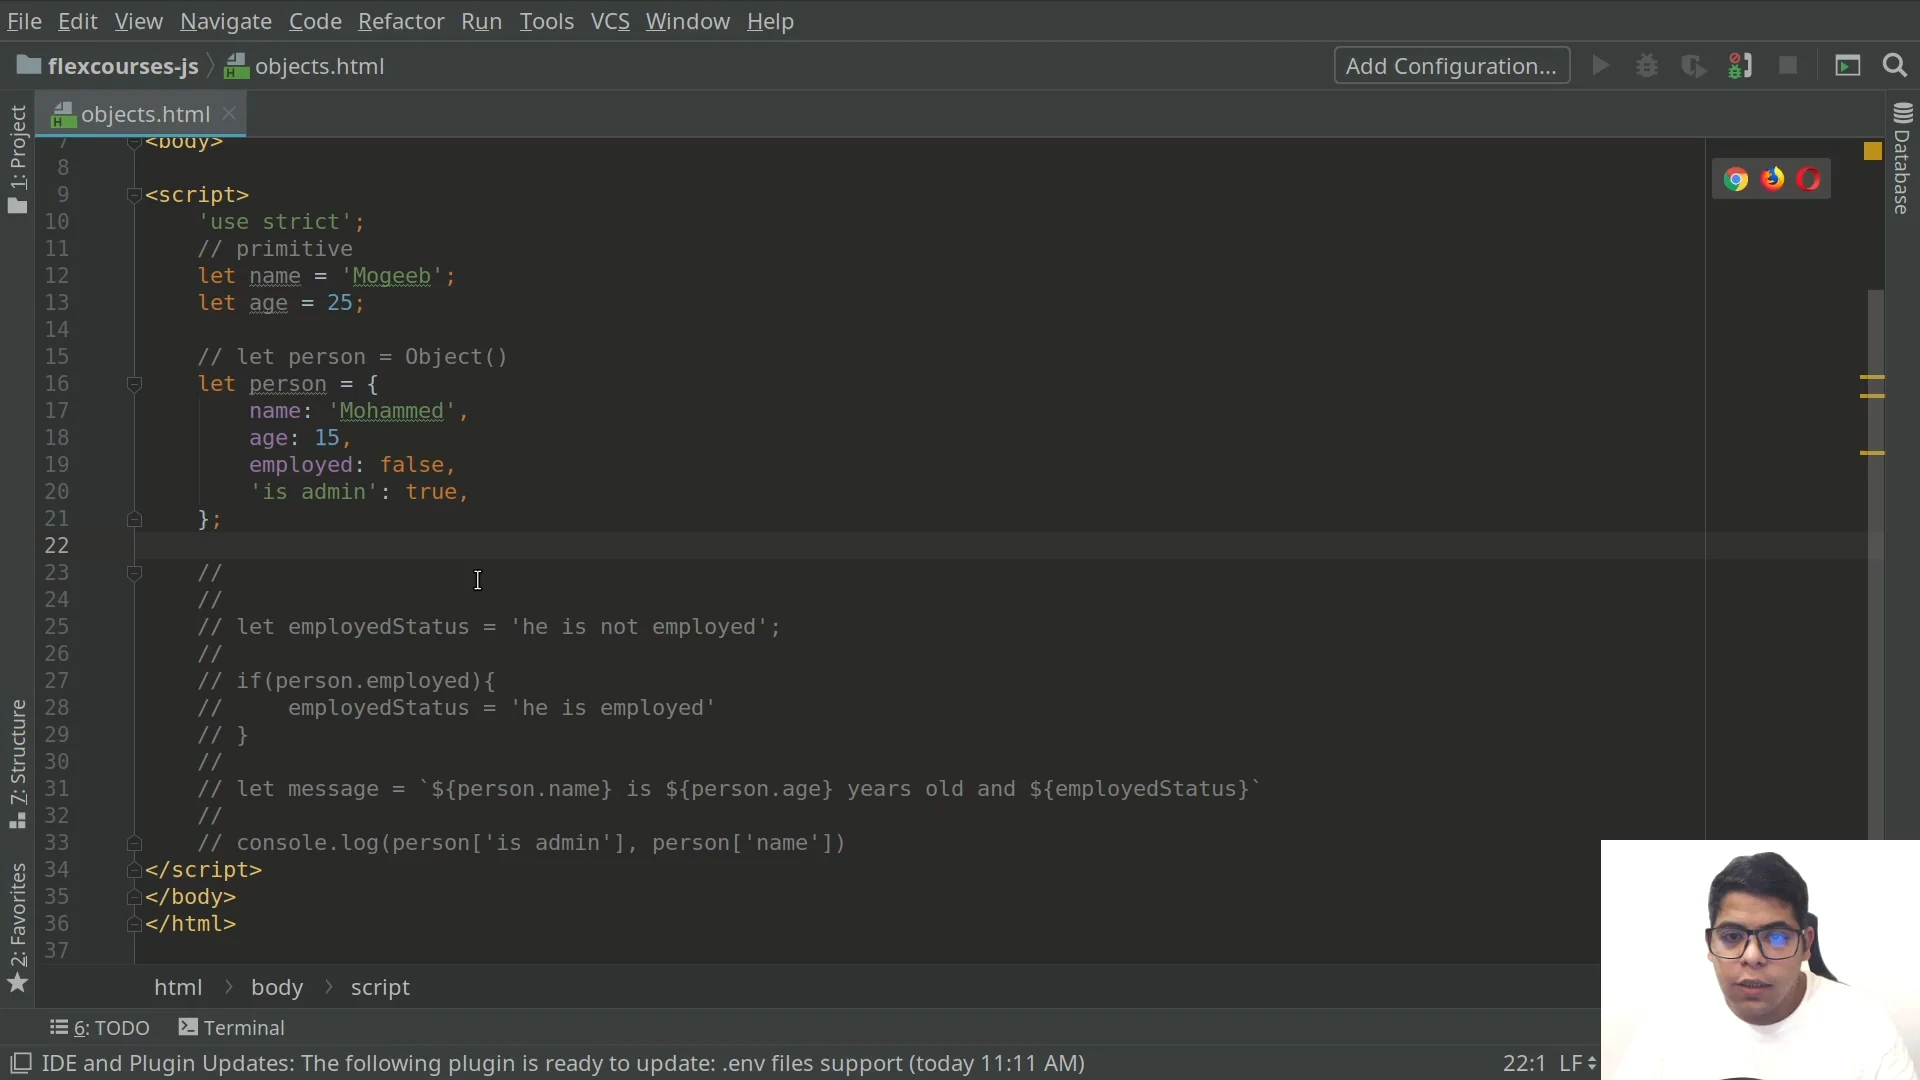Open in Firefox browser icon
This screenshot has height=1080, width=1920.
[x=1773, y=179]
